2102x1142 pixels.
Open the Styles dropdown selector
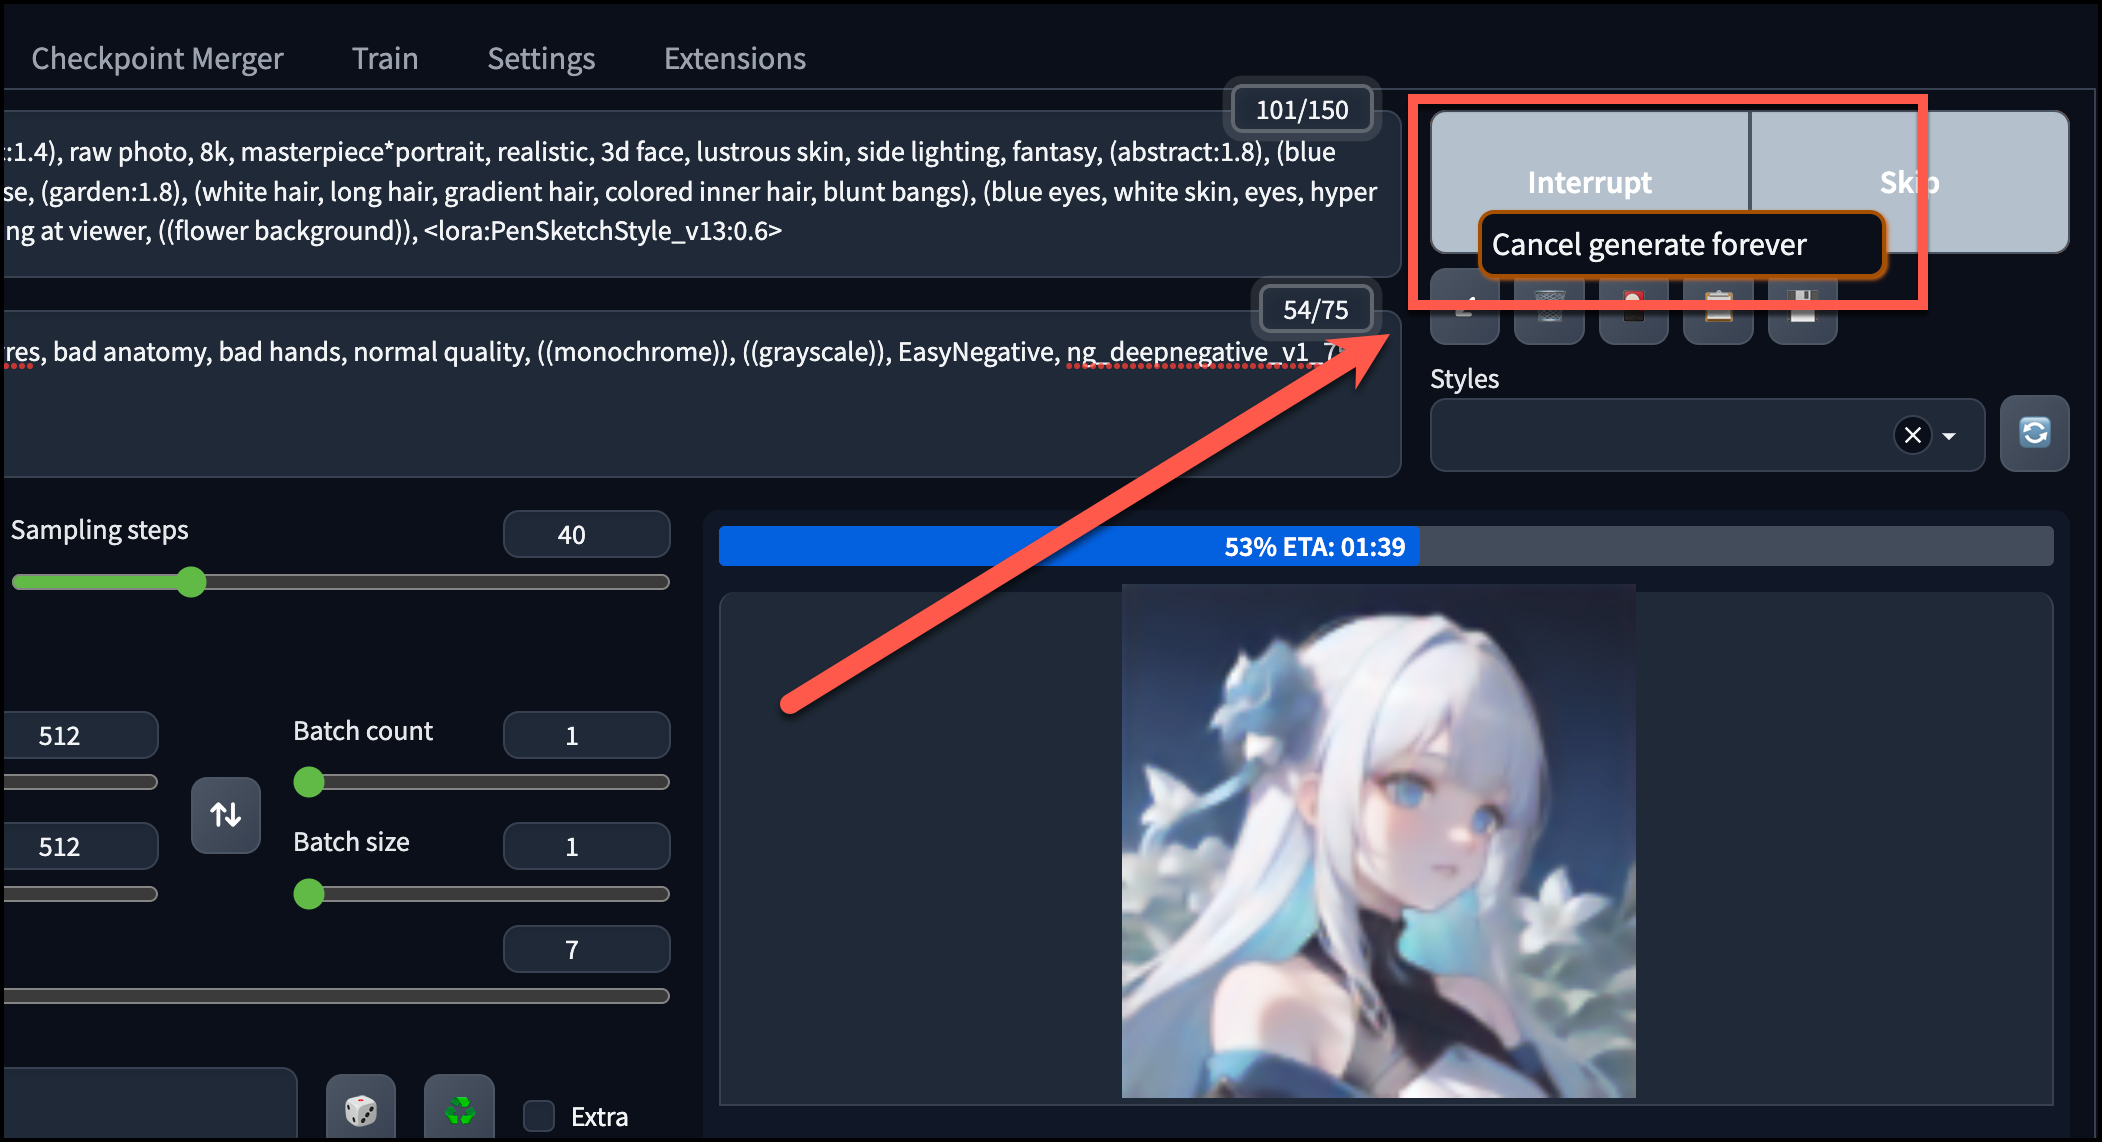point(1950,433)
